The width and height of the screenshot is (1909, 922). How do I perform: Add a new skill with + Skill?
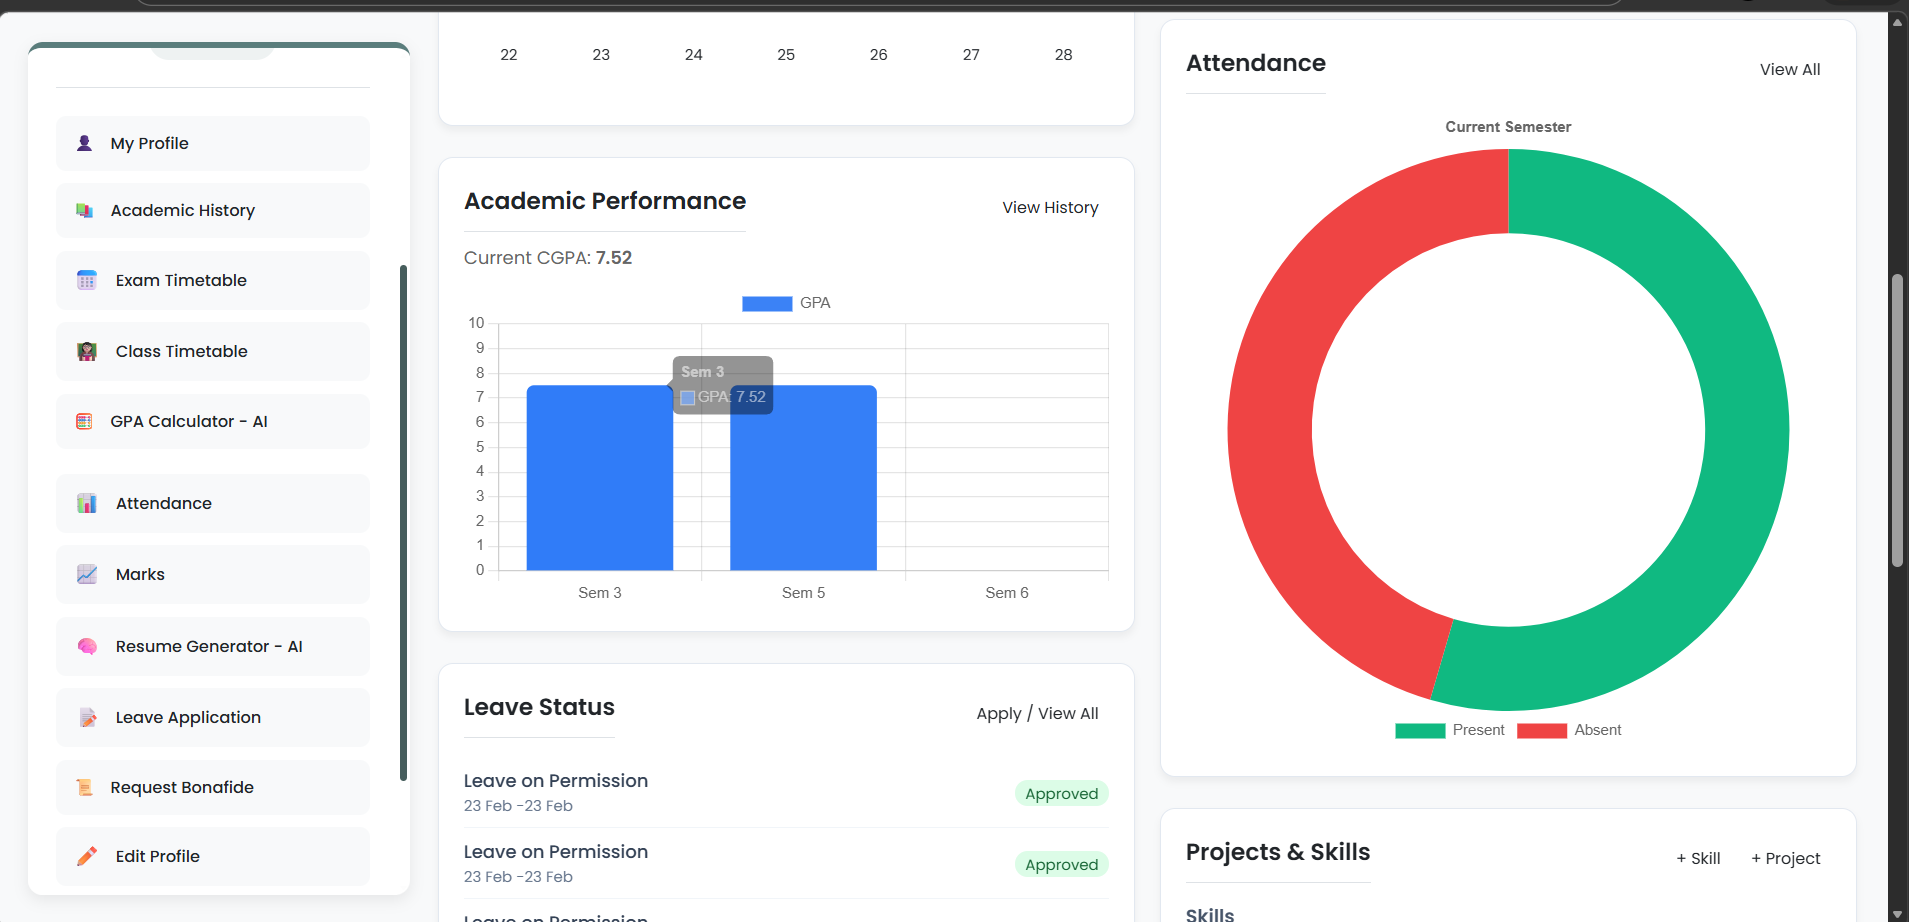click(x=1698, y=858)
